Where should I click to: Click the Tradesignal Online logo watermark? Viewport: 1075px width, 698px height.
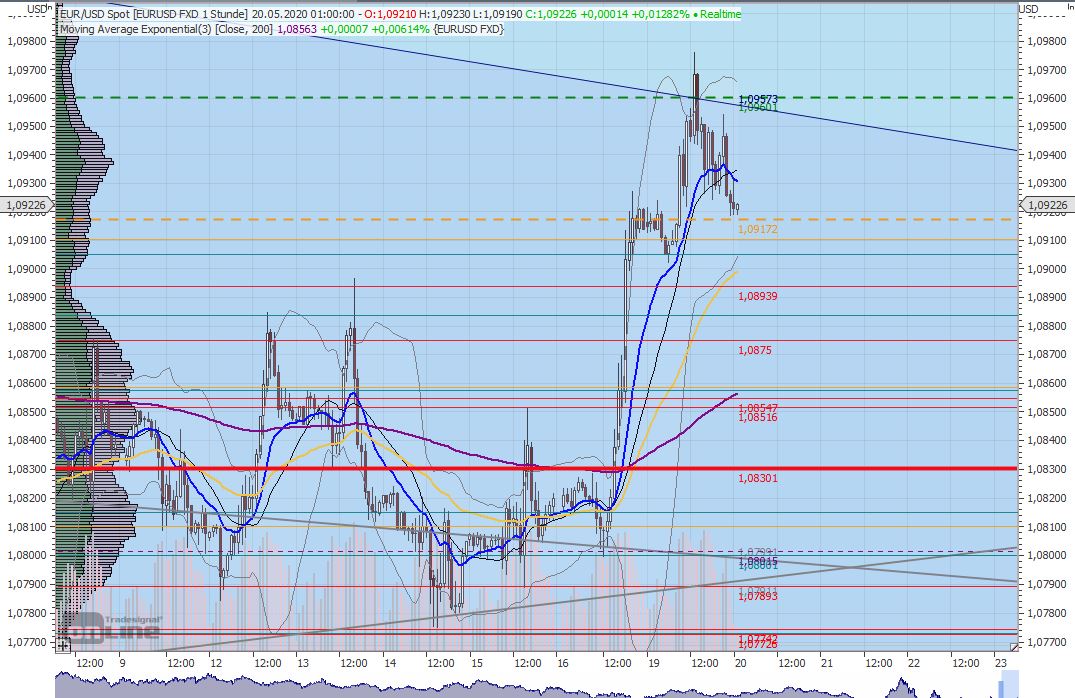coord(114,628)
